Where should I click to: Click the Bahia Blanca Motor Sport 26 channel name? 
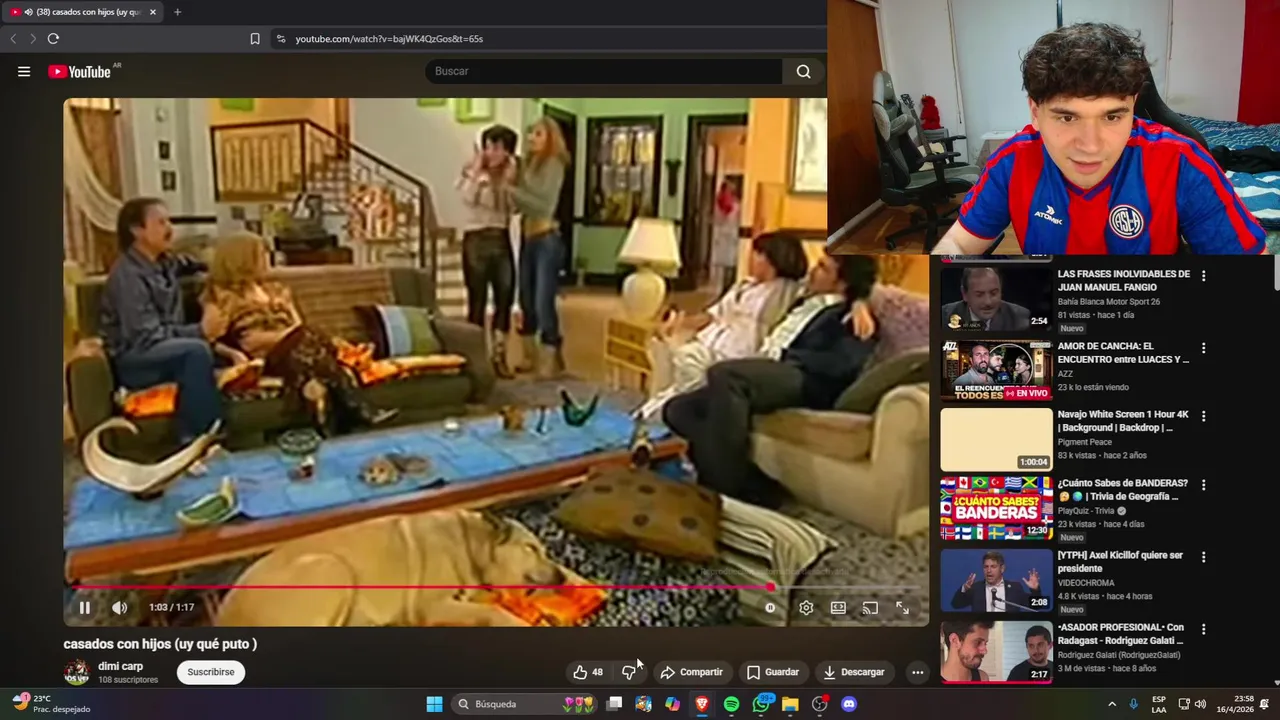(x=1109, y=302)
